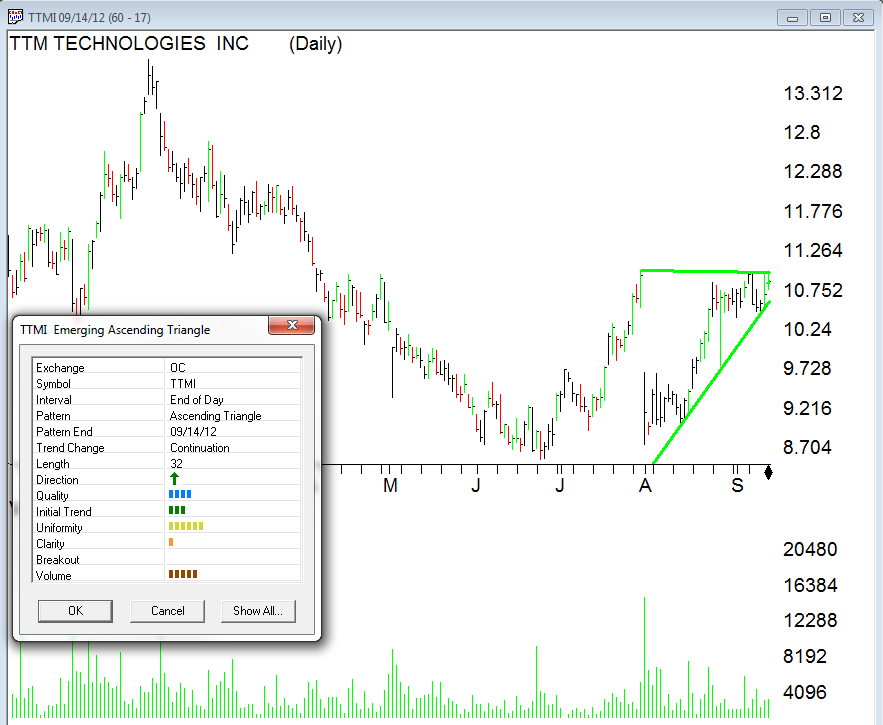Click the green rising triangle support line

(x=711, y=383)
